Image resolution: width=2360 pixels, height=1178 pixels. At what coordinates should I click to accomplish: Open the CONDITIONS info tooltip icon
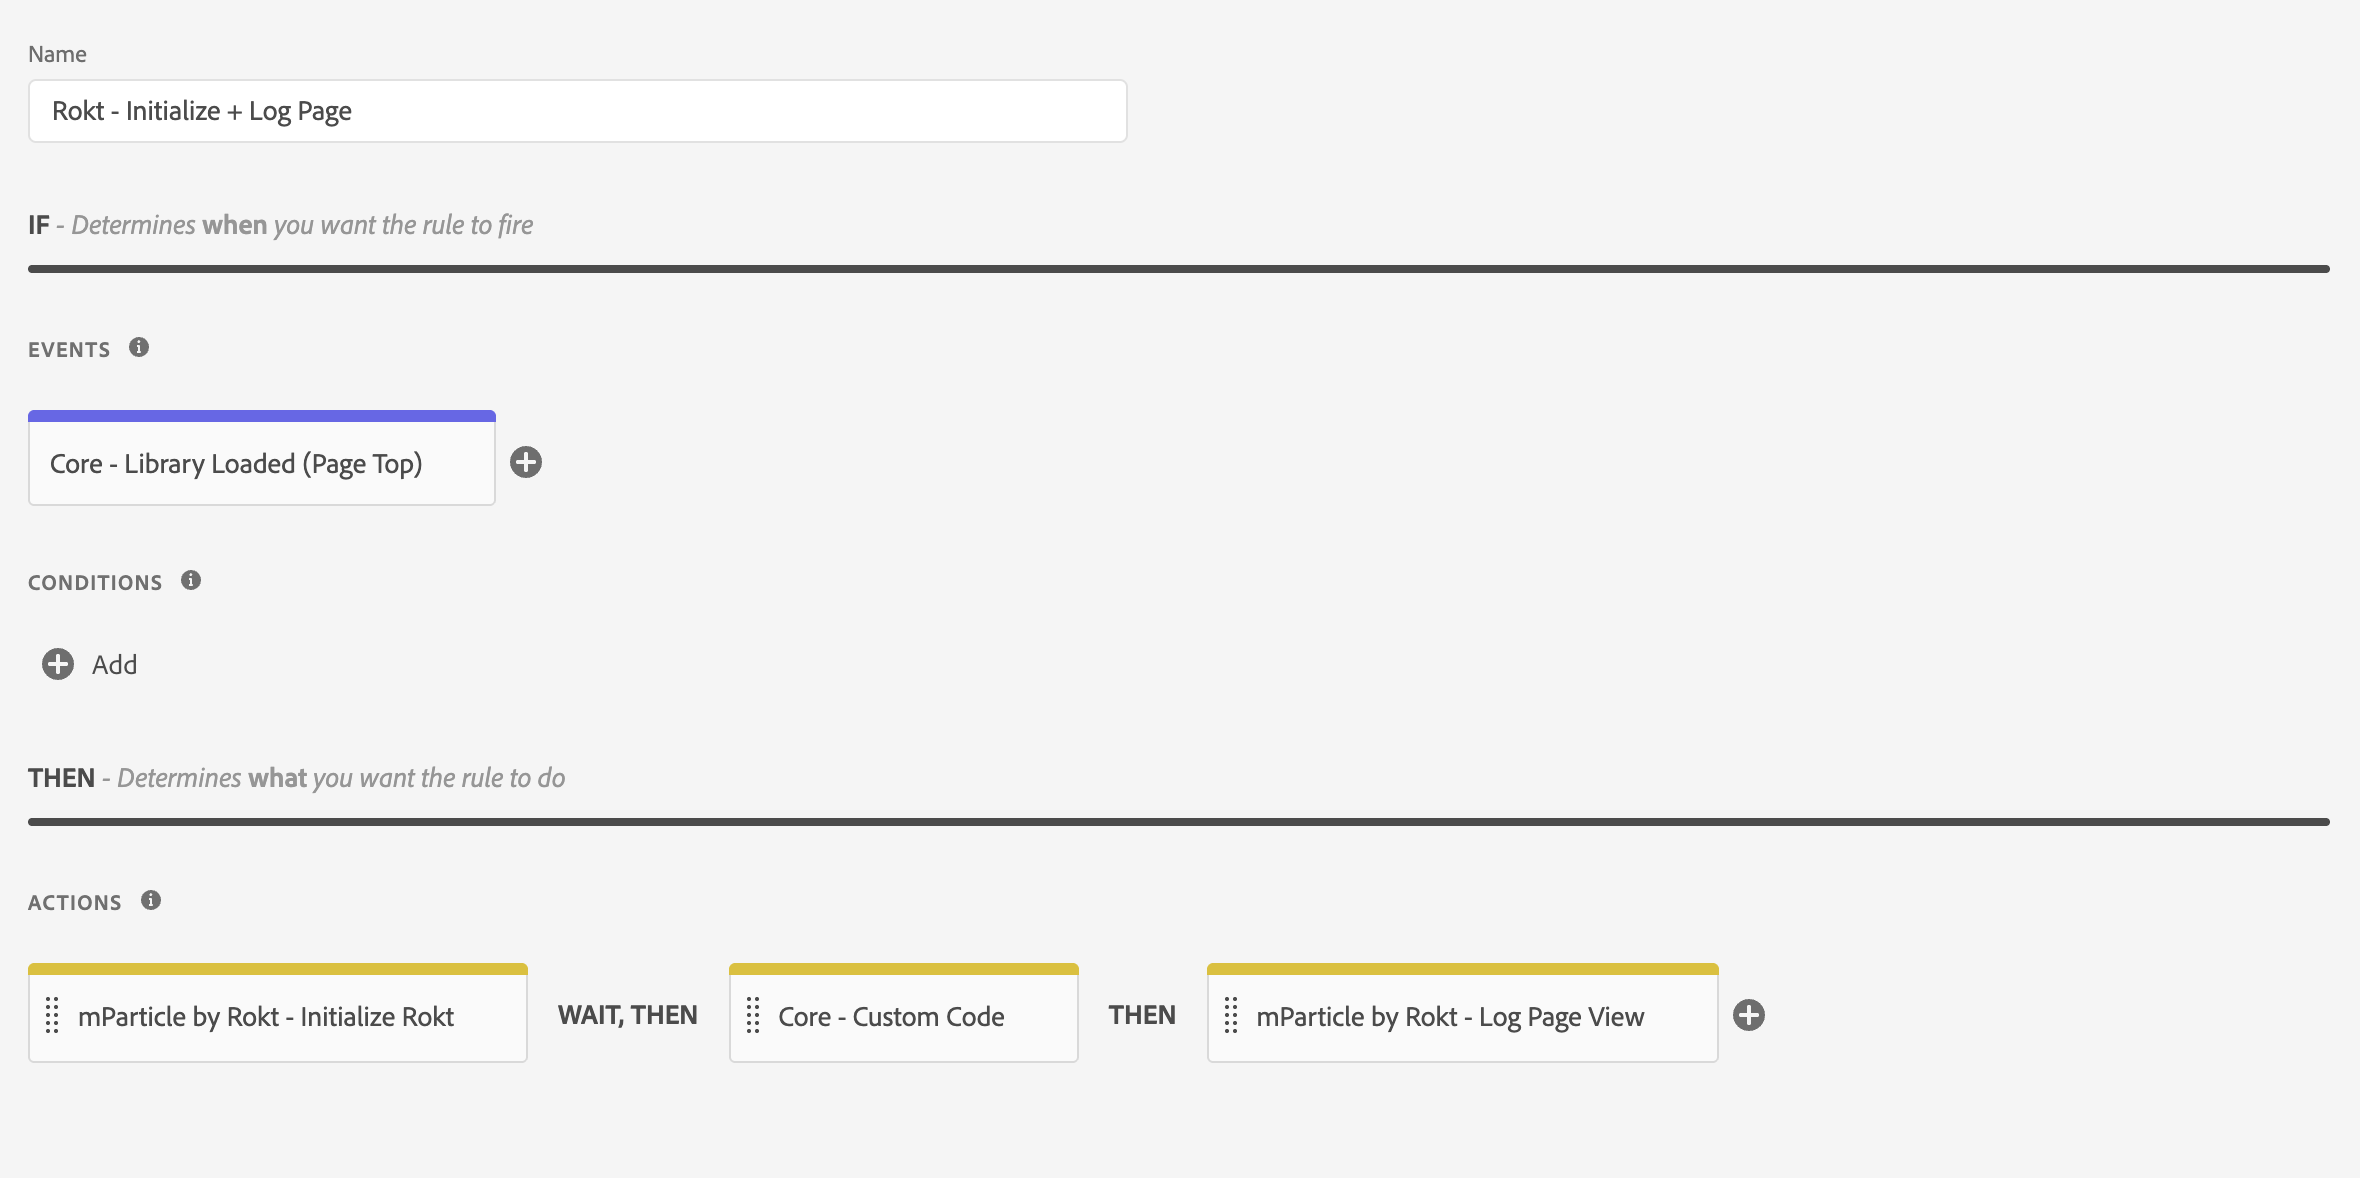[190, 580]
